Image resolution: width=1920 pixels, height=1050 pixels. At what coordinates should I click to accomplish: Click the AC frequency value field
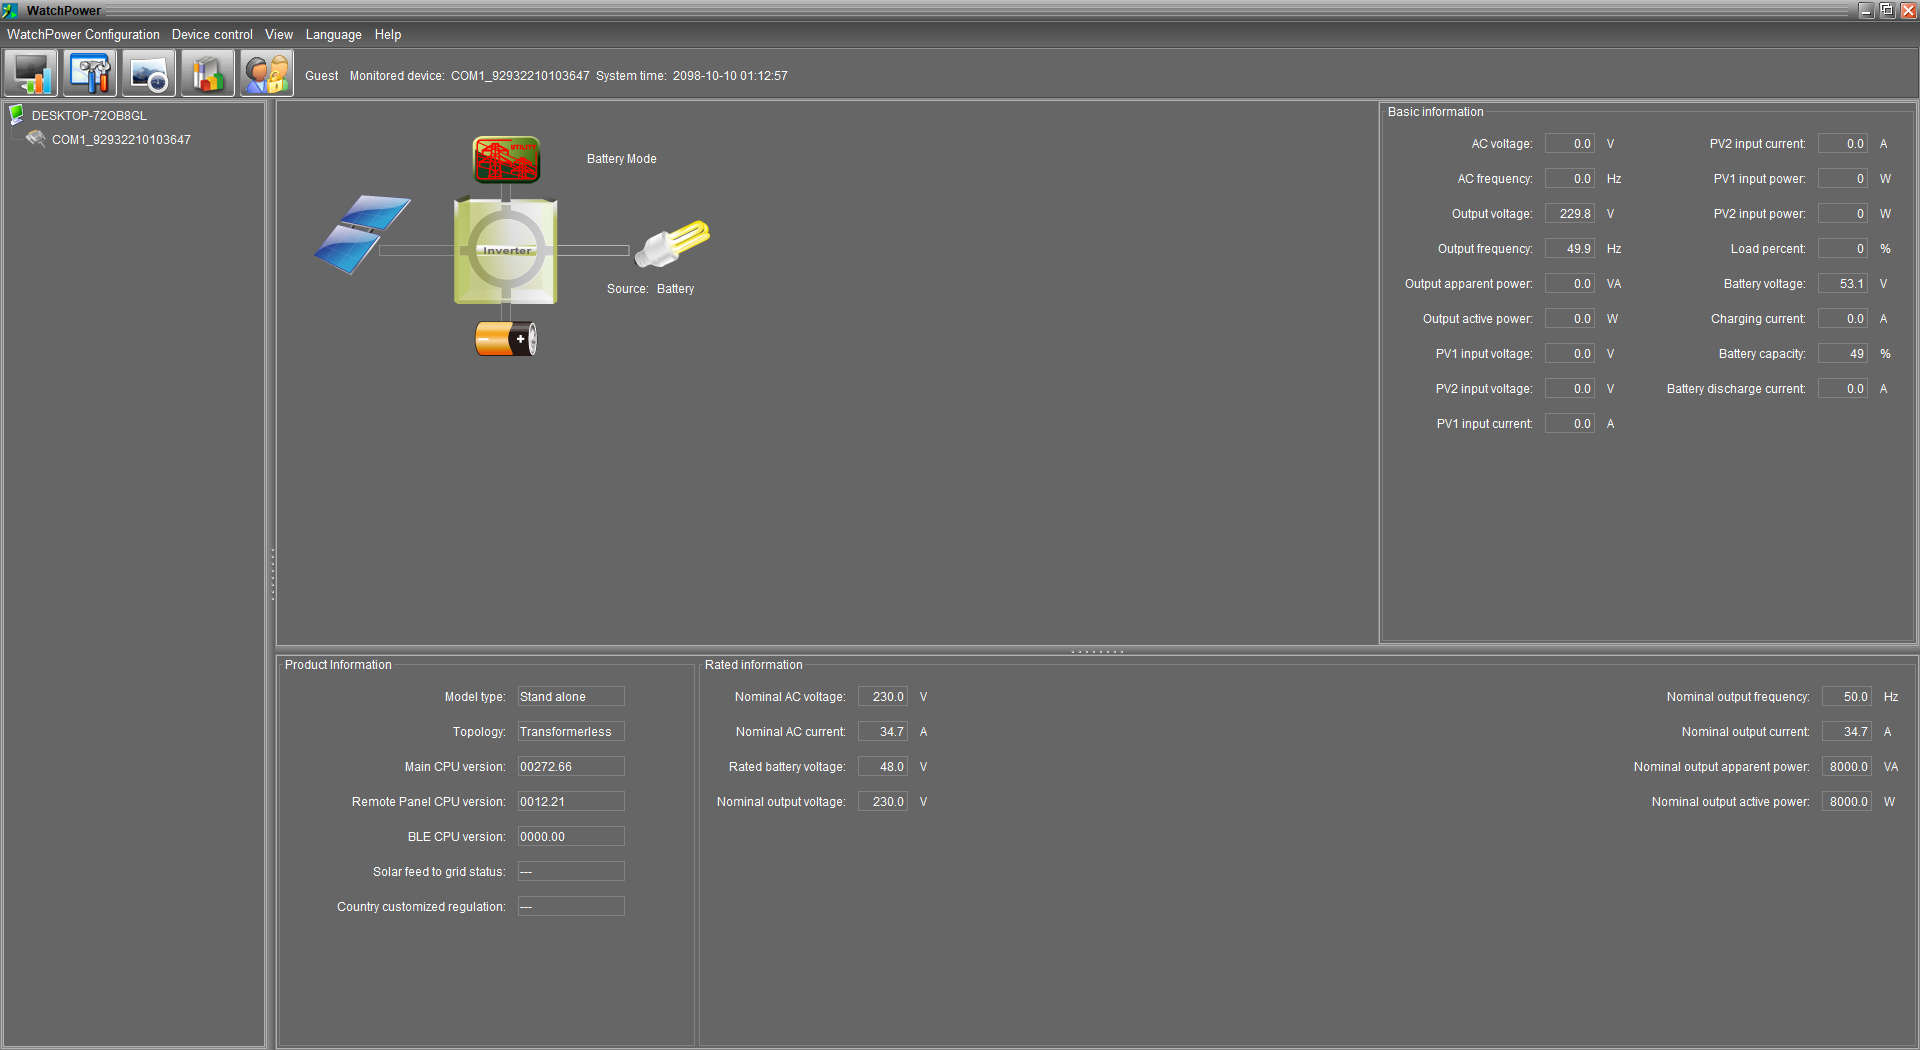tap(1570, 179)
